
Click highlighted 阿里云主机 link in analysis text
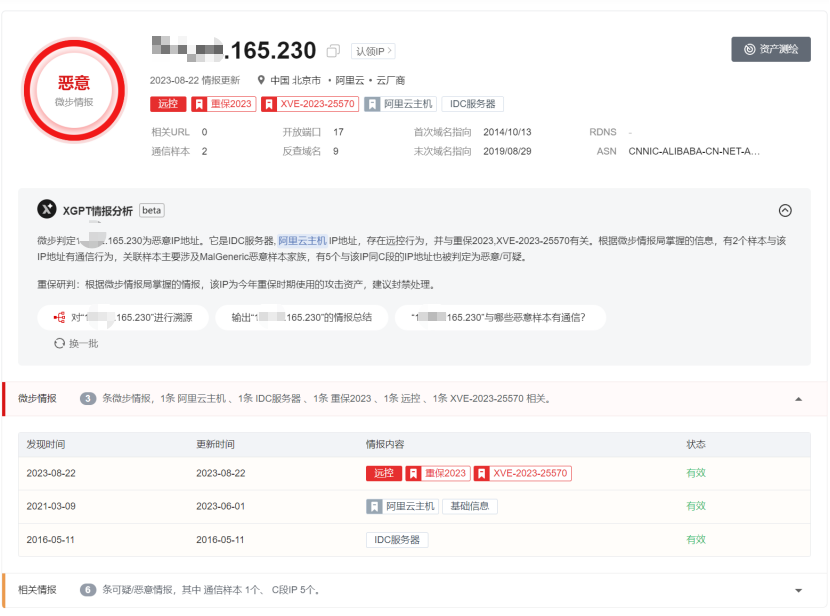pyautogui.click(x=303, y=240)
